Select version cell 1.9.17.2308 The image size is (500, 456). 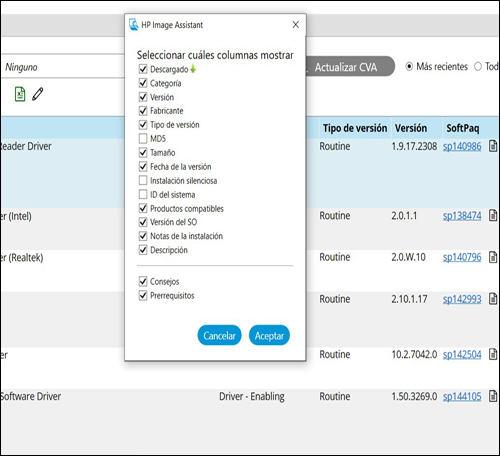click(x=414, y=146)
